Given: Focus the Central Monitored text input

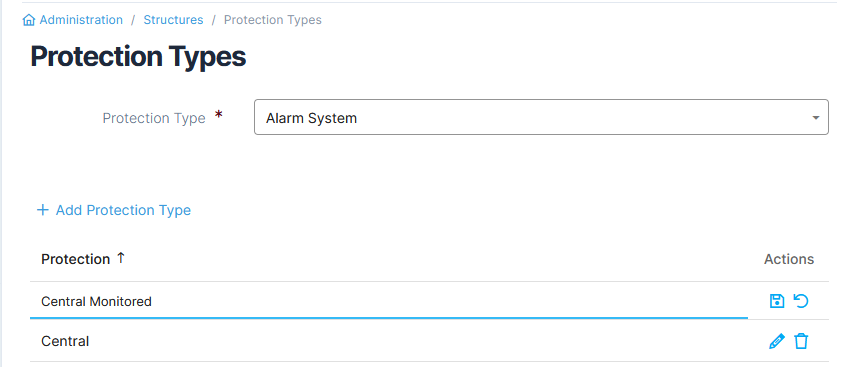Looking at the screenshot, I should [x=389, y=301].
